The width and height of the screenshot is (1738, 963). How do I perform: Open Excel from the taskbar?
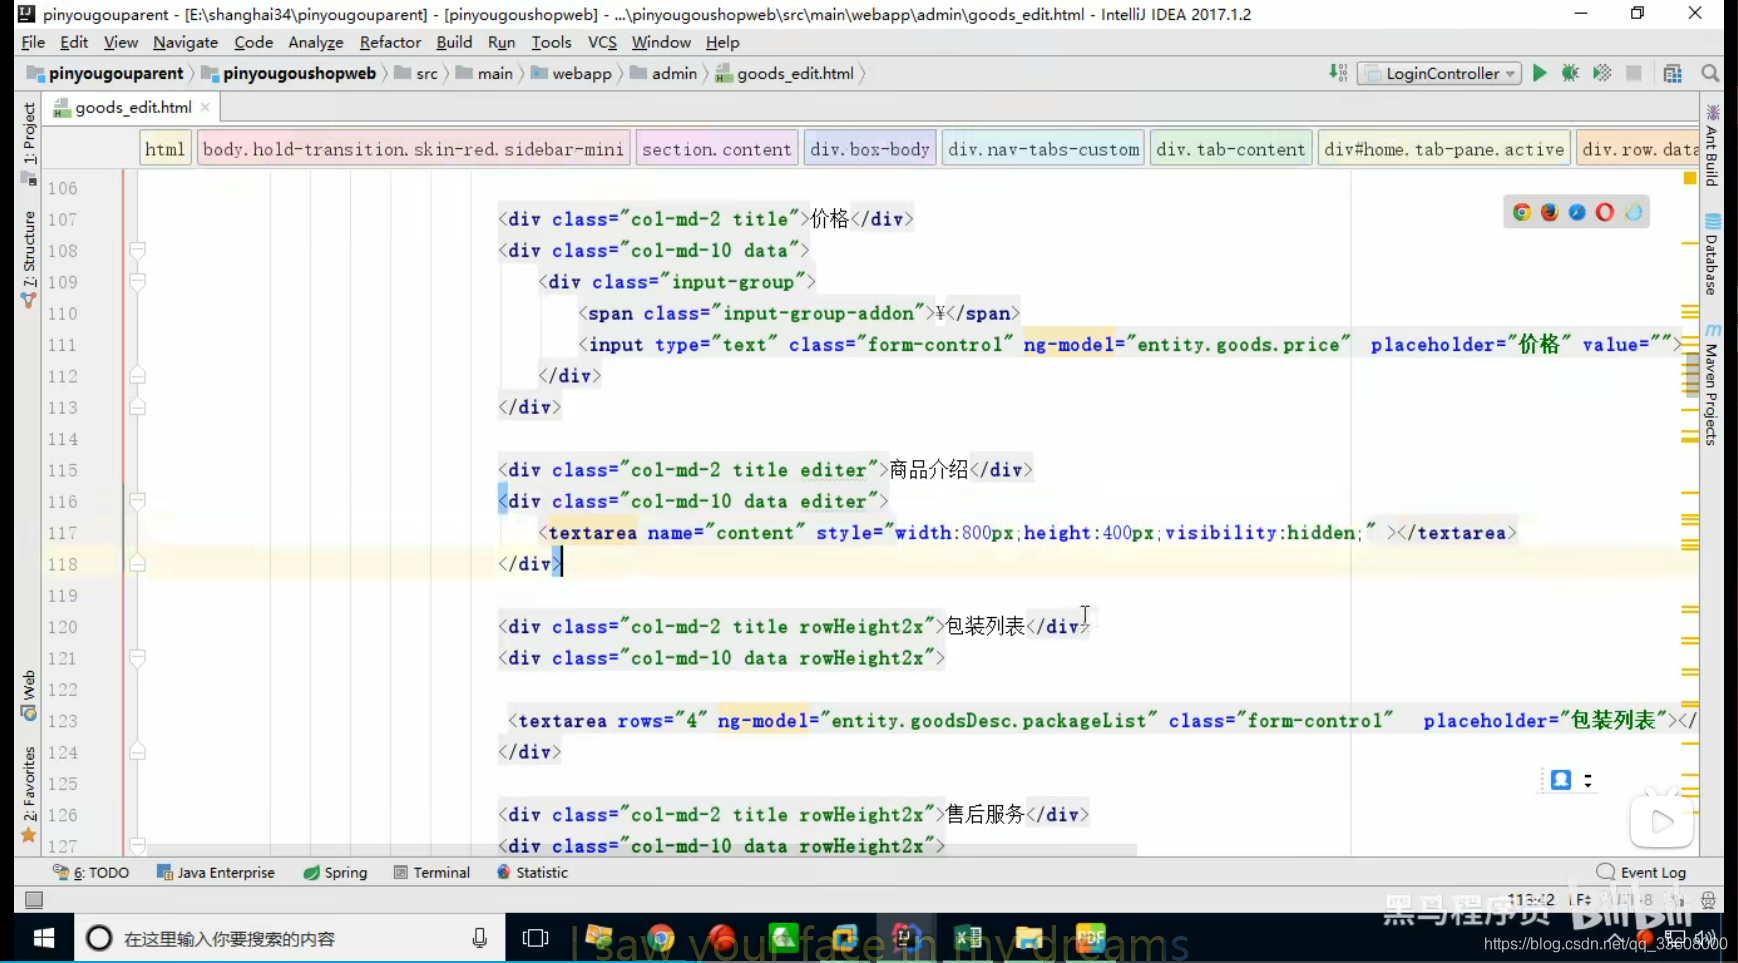(968, 938)
